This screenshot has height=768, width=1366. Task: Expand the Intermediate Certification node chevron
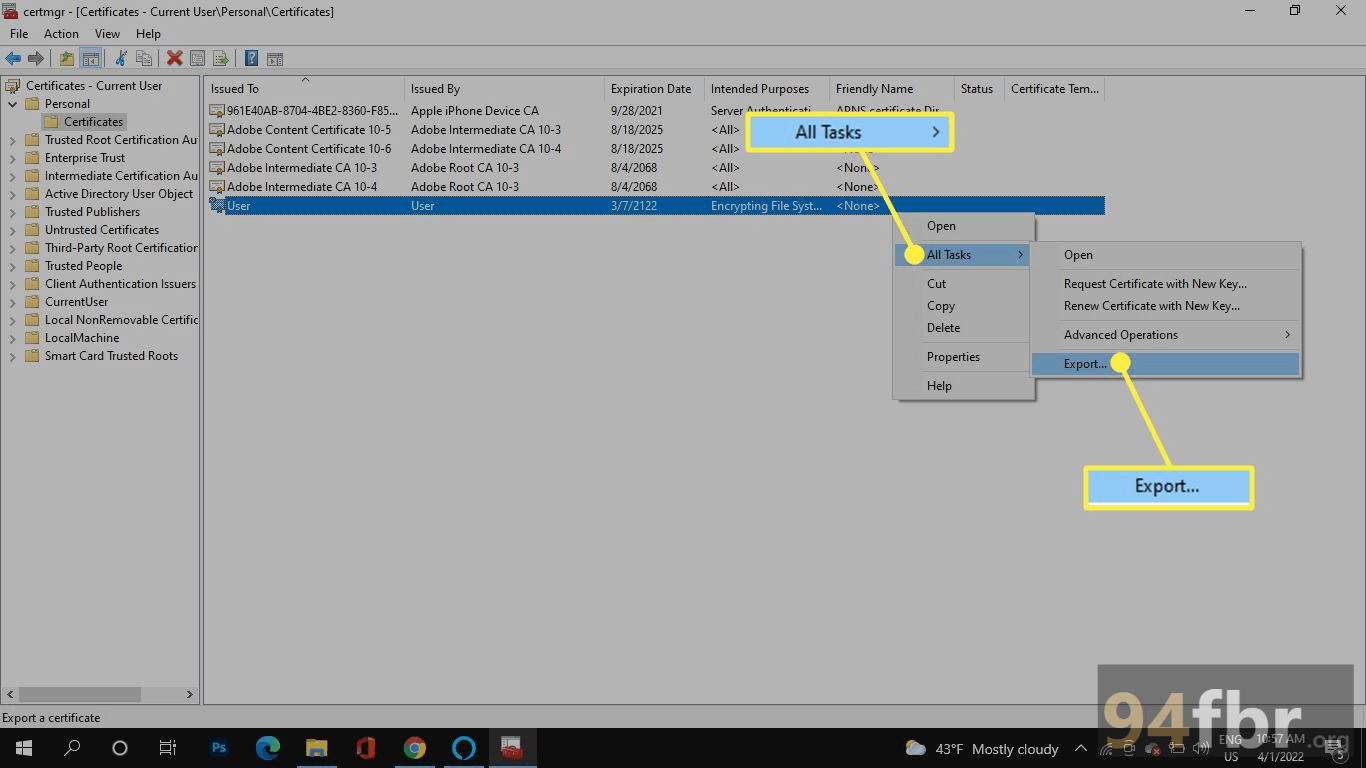coord(12,176)
